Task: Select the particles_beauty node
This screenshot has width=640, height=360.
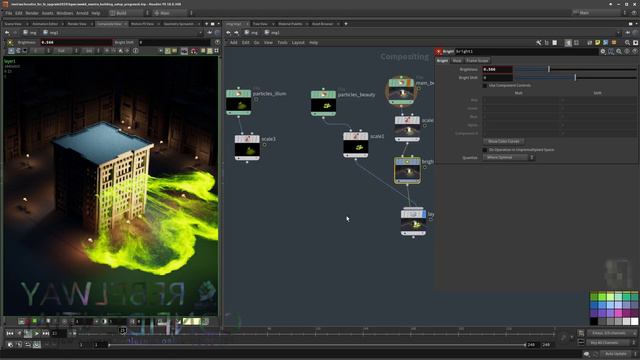Action: click(323, 103)
